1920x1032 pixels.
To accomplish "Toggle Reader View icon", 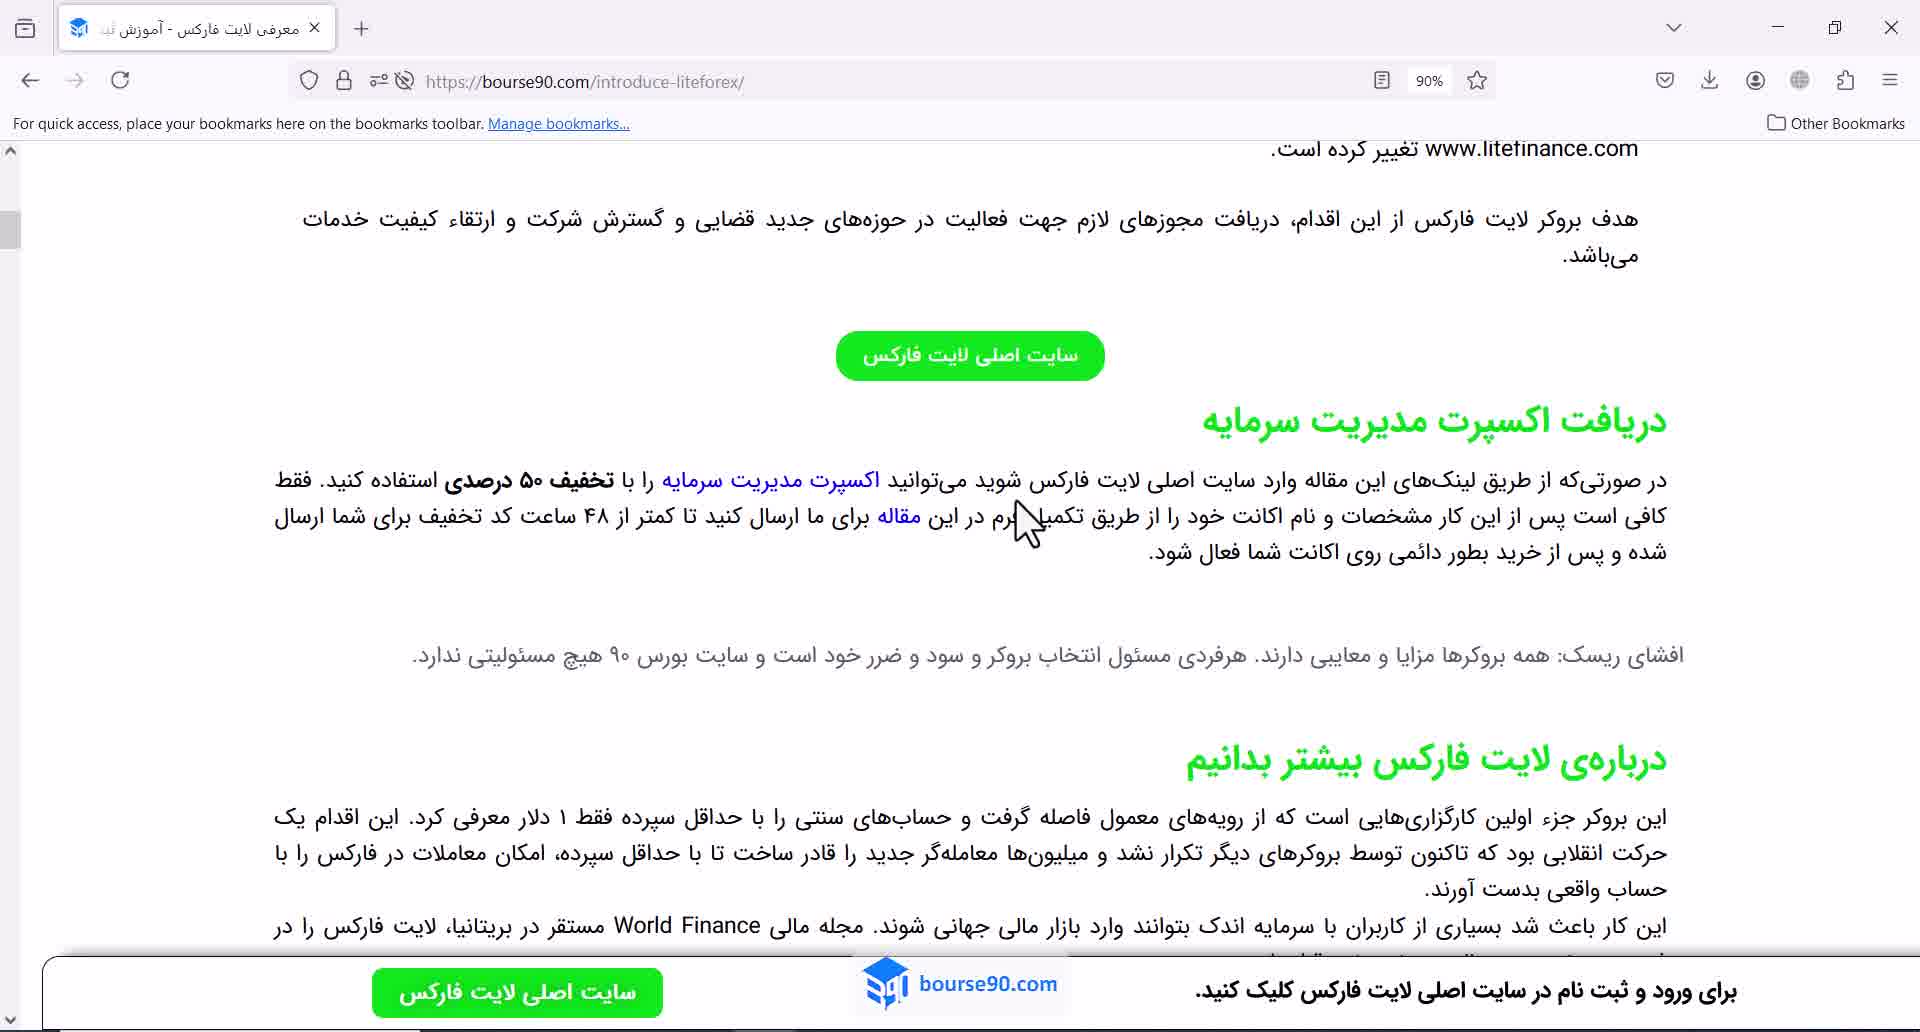I will (x=1382, y=81).
